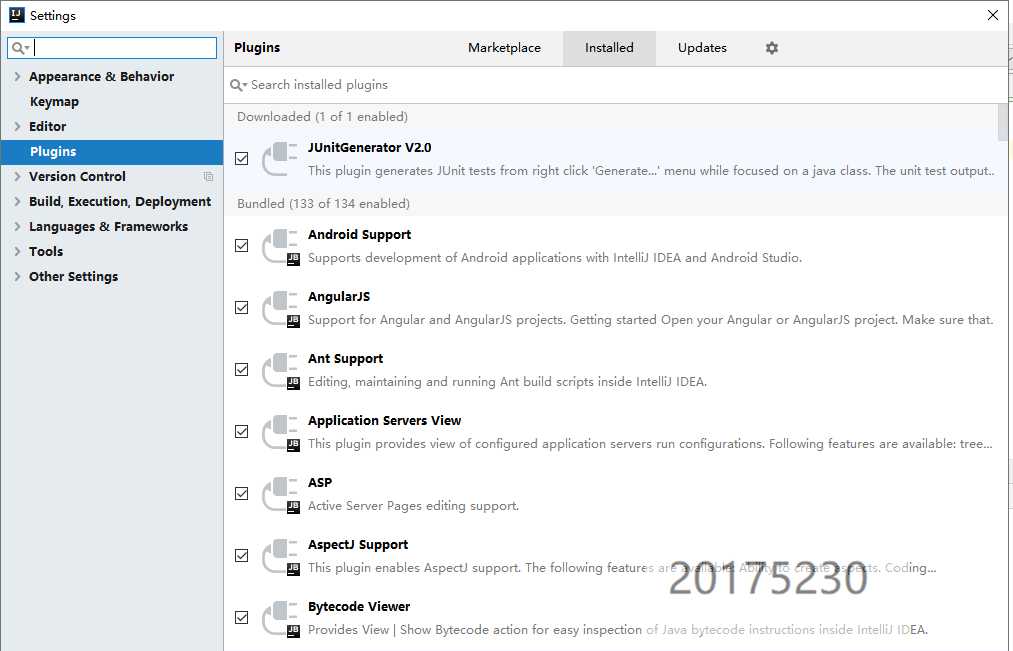
Task: Close the Settings dialog
Action: pos(993,15)
